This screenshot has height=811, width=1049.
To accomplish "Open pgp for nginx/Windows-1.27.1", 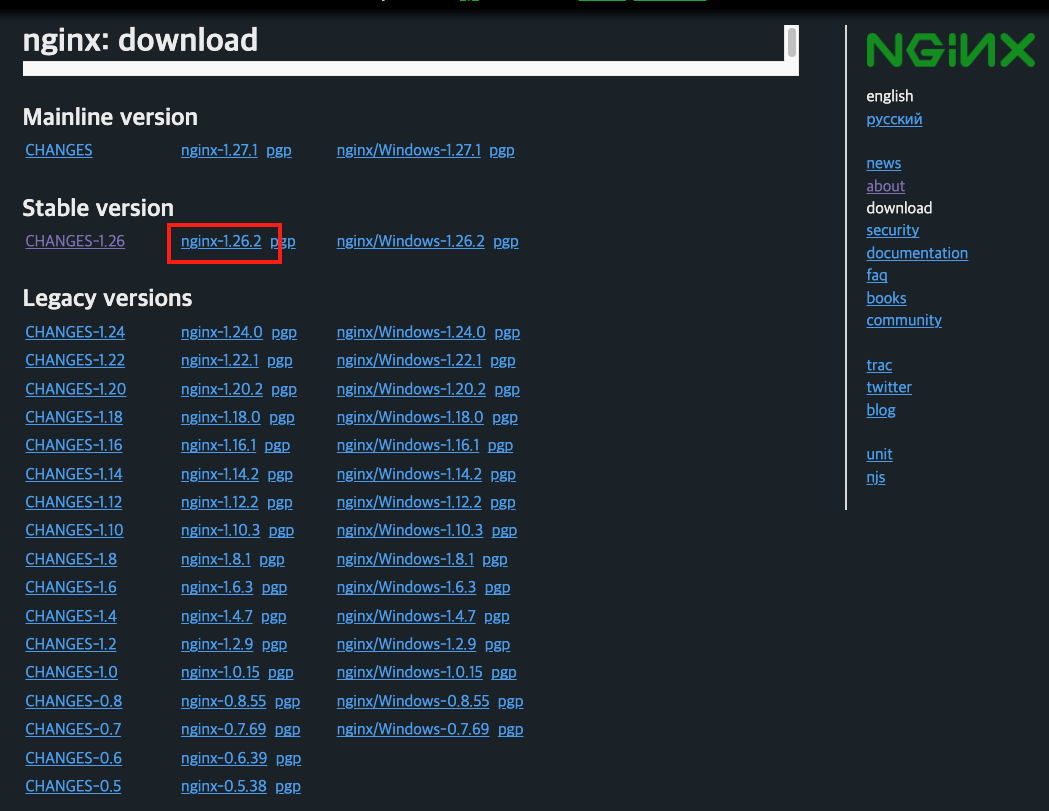I will 502,150.
